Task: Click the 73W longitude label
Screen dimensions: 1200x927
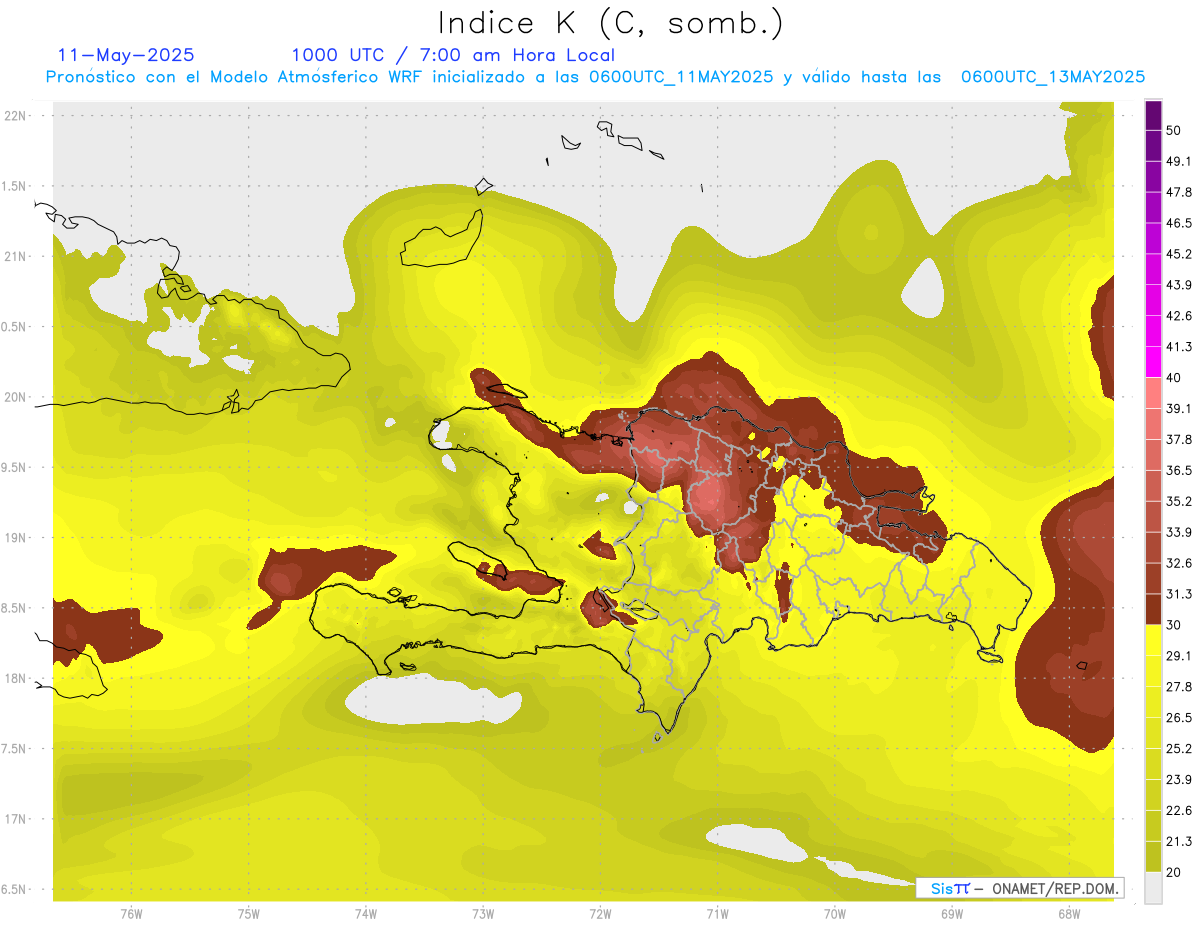Action: point(483,913)
